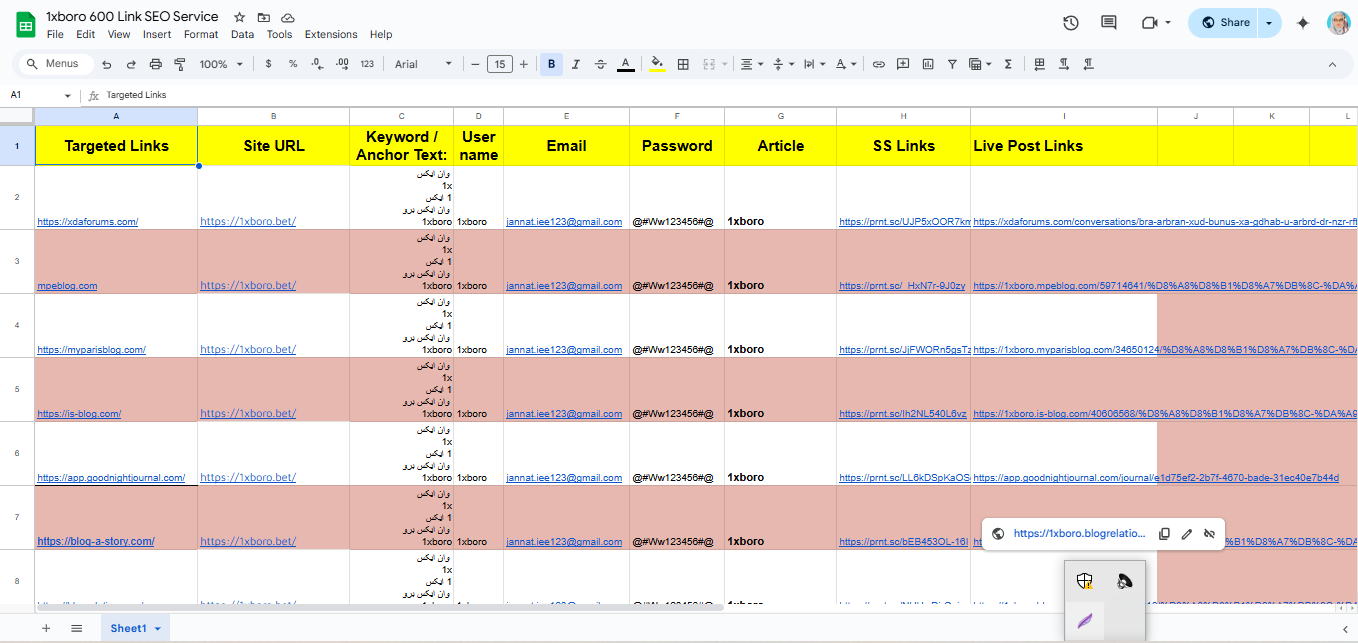The width and height of the screenshot is (1358, 643).
Task: Pick the yellow fill color swatch
Action: click(657, 64)
